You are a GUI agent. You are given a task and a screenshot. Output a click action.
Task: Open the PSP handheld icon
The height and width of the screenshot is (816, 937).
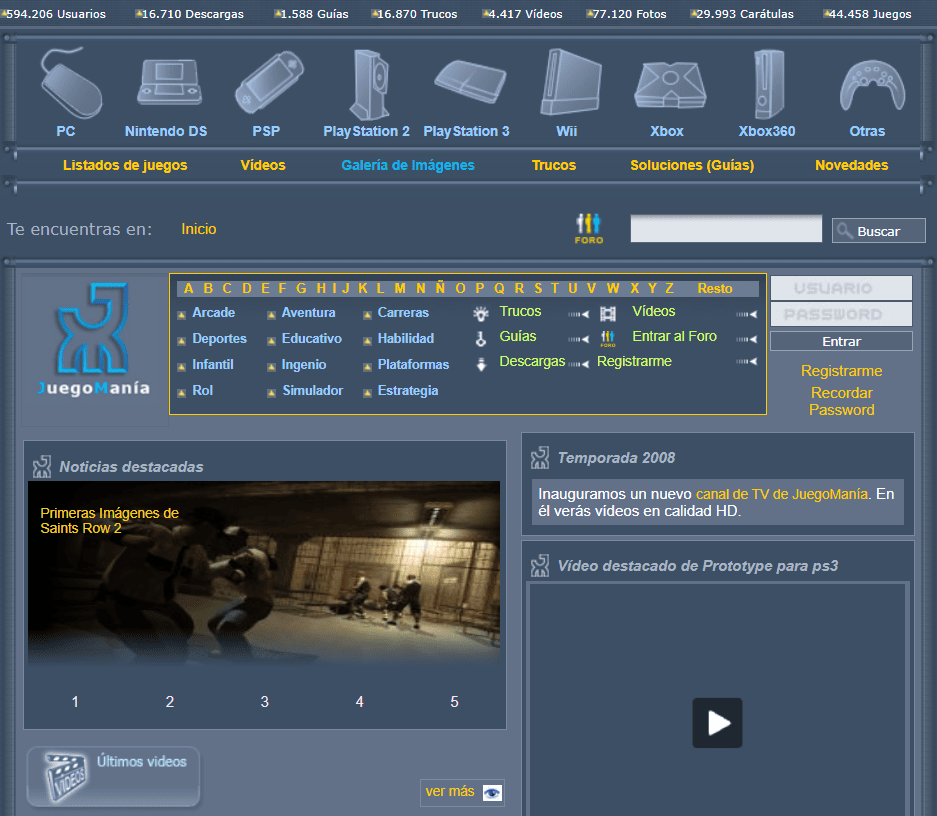(267, 84)
